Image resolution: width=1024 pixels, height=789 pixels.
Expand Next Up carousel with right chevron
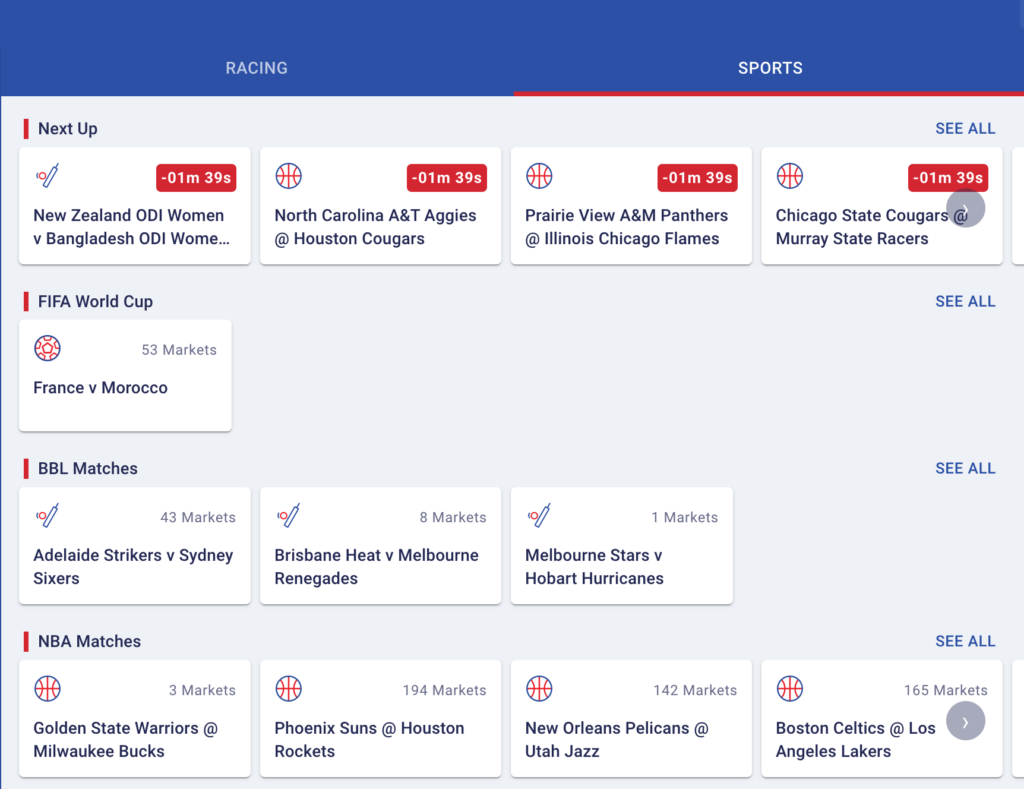tap(965, 208)
